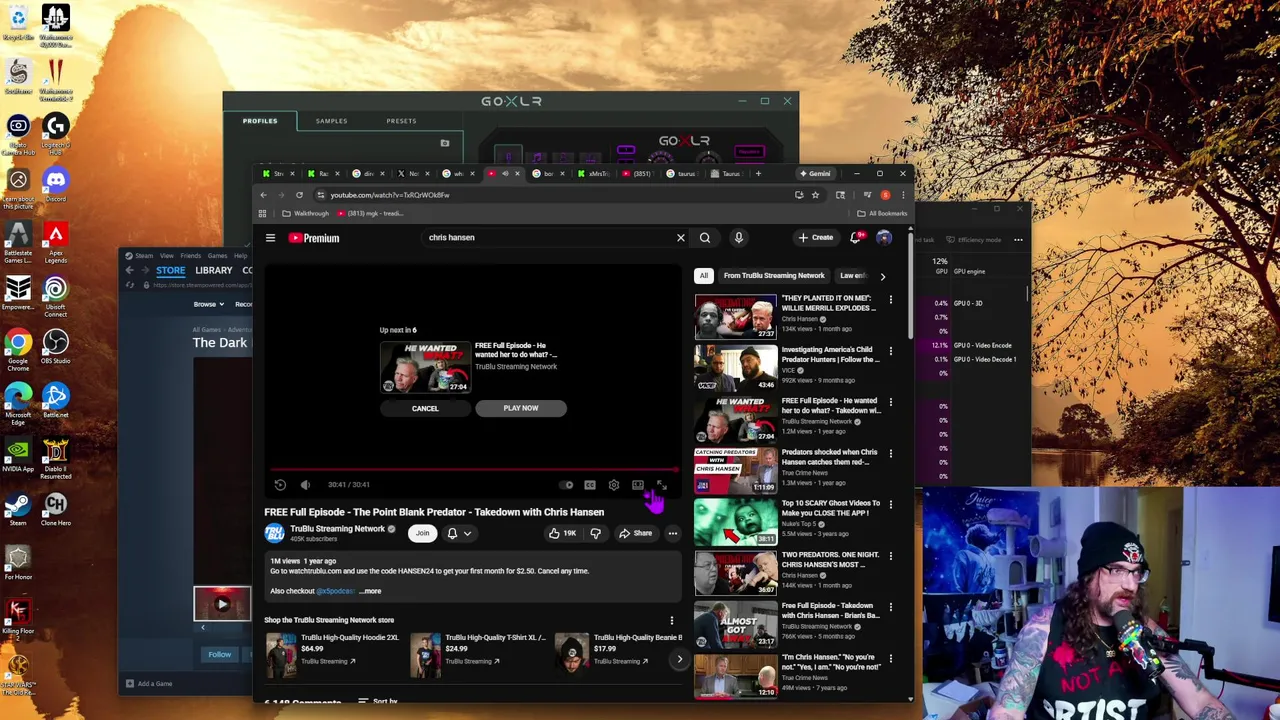The image size is (1280, 720).
Task: Open the shop section three-dot menu
Action: pos(672,620)
